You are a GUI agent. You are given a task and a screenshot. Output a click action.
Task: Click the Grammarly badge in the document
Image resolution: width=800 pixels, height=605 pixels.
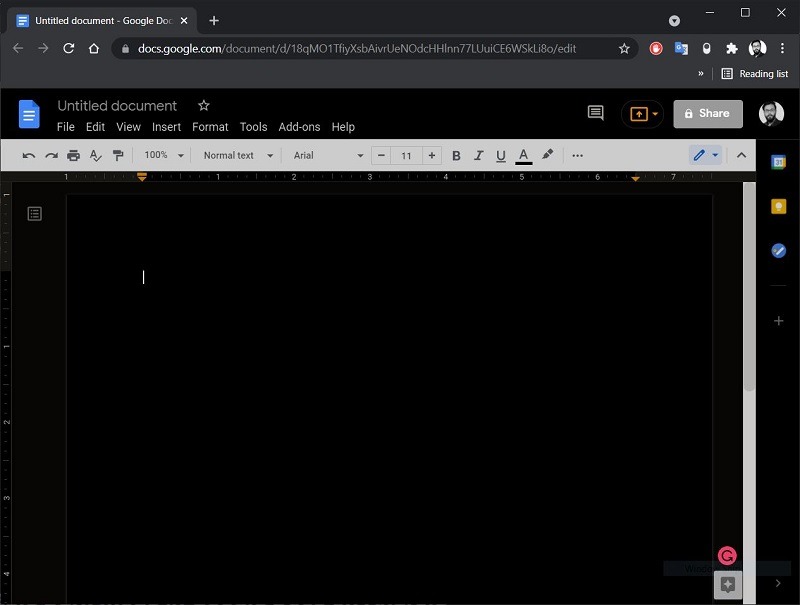(x=727, y=556)
